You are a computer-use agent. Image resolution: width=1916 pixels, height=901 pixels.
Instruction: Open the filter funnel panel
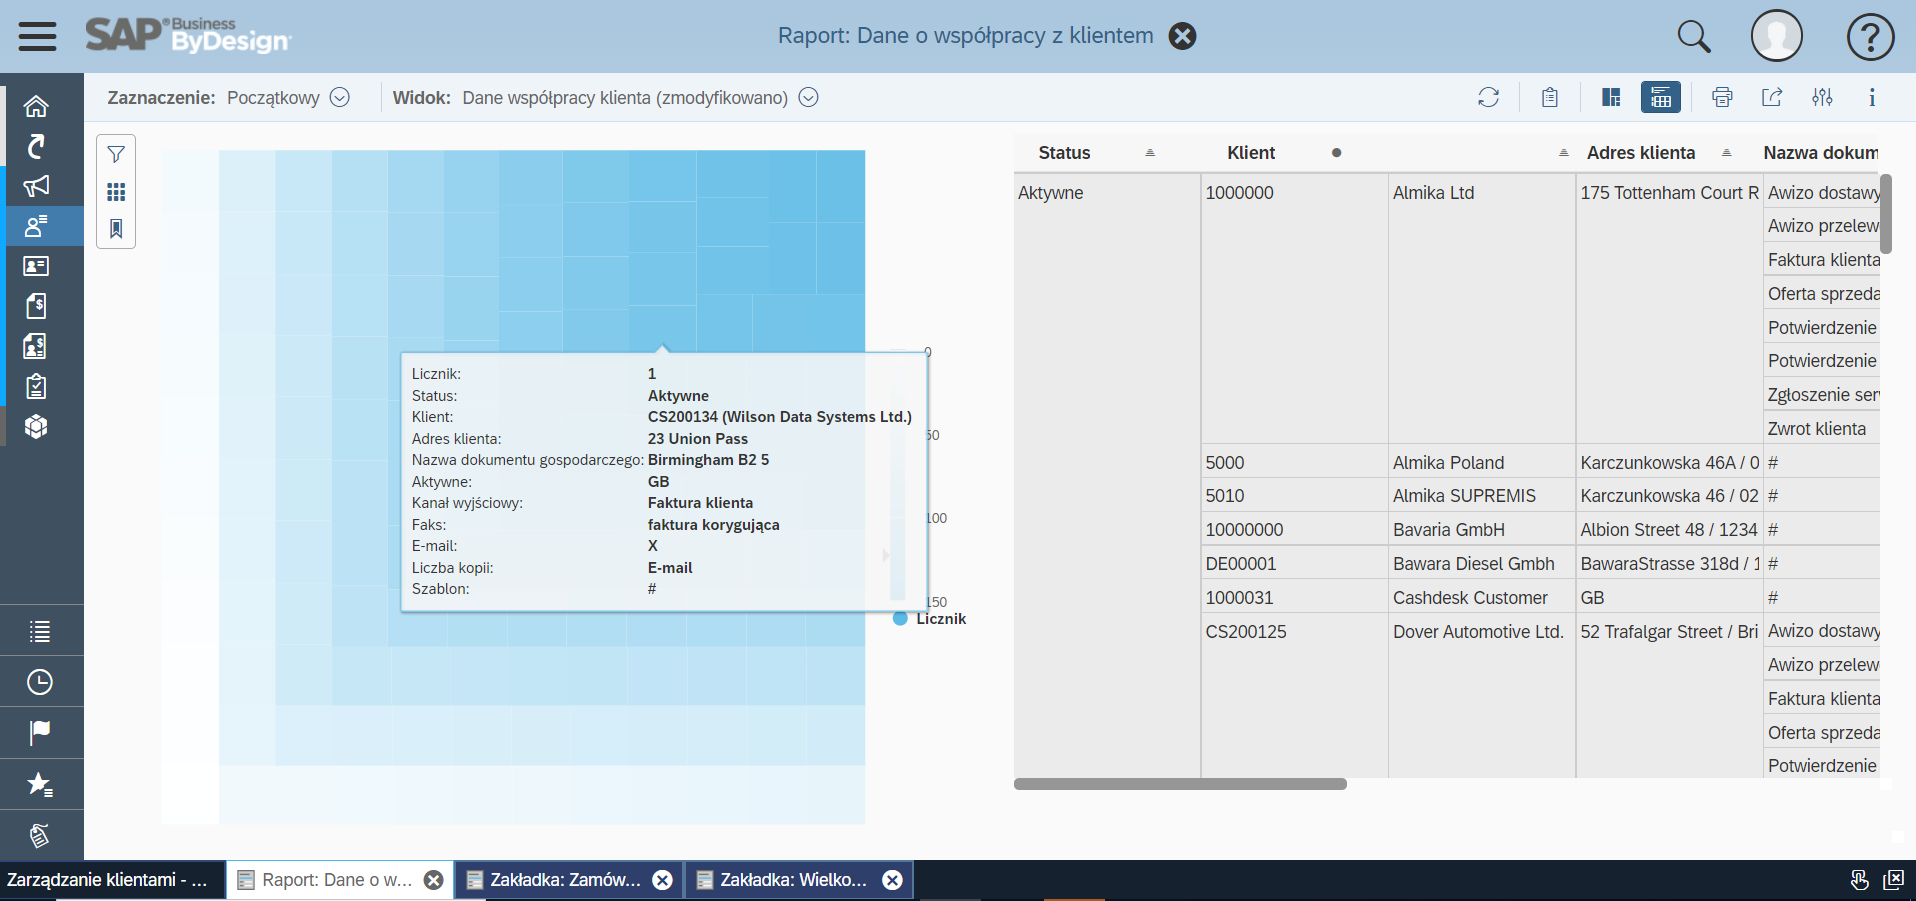point(116,154)
